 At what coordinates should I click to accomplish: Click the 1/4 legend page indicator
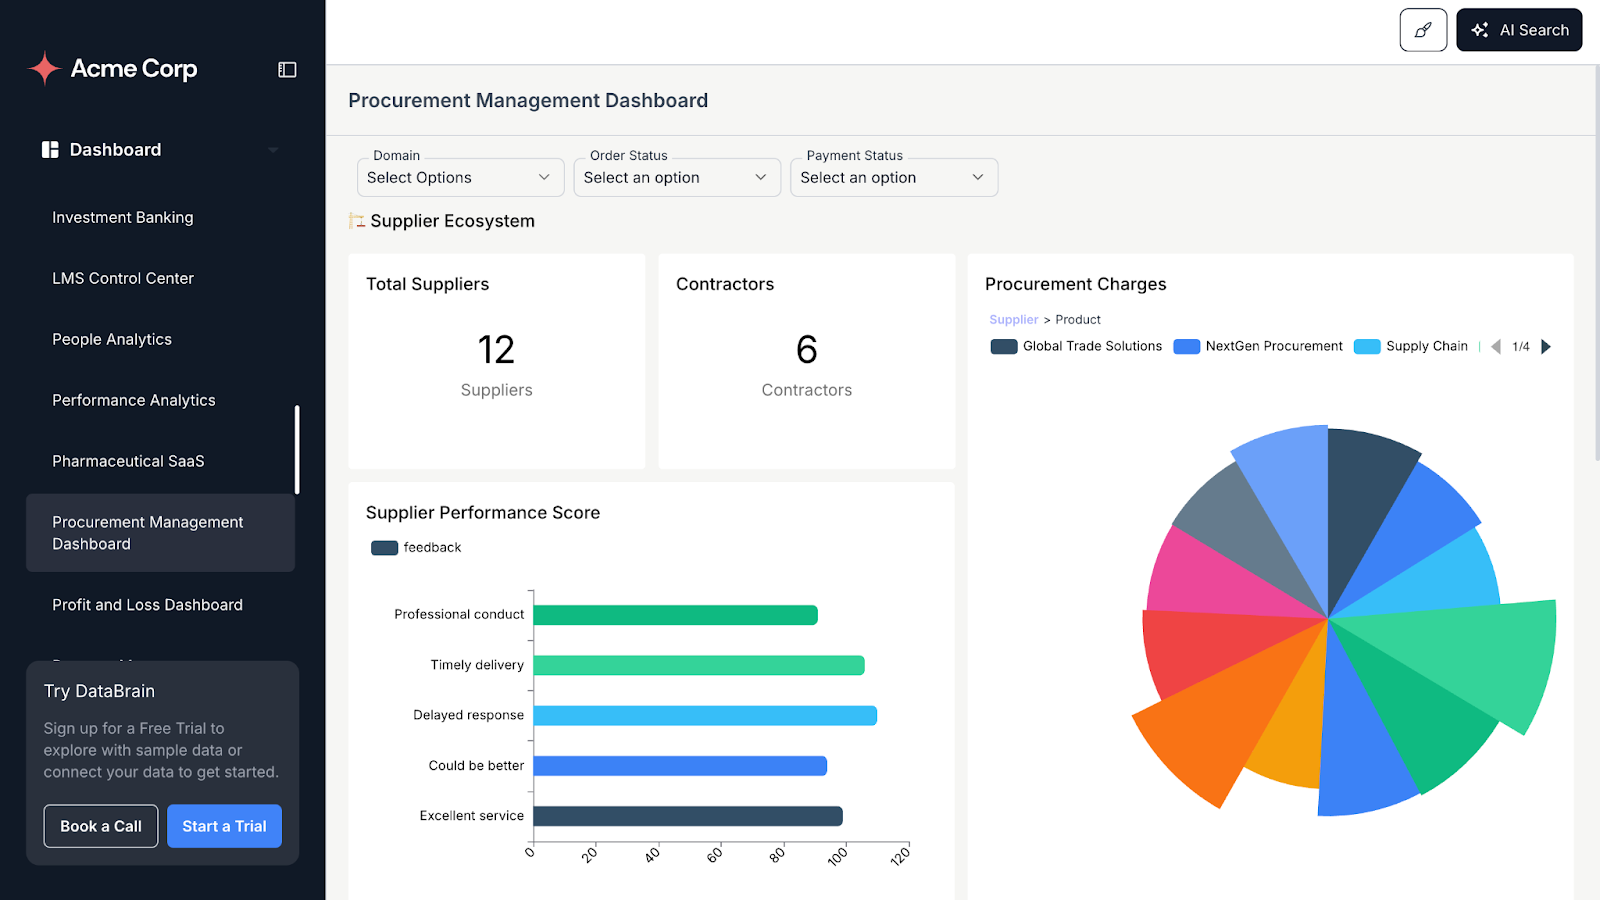1521,347
